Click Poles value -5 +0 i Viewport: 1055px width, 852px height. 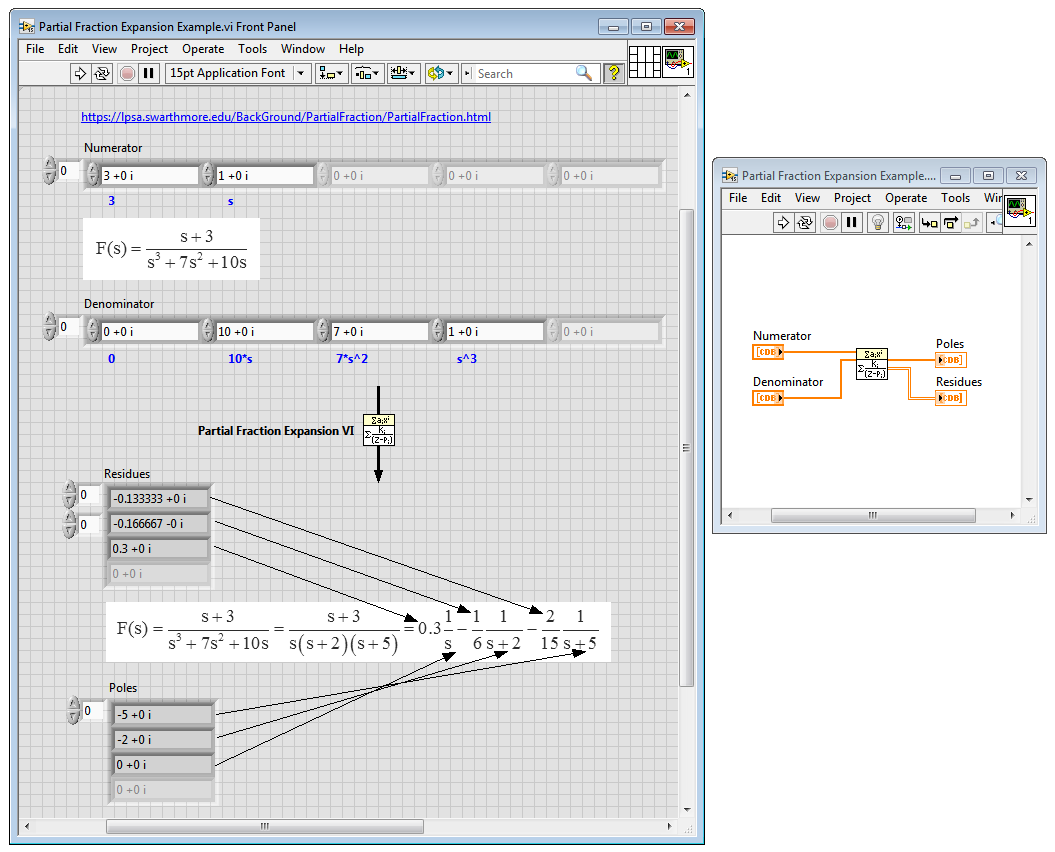pyautogui.click(x=163, y=715)
